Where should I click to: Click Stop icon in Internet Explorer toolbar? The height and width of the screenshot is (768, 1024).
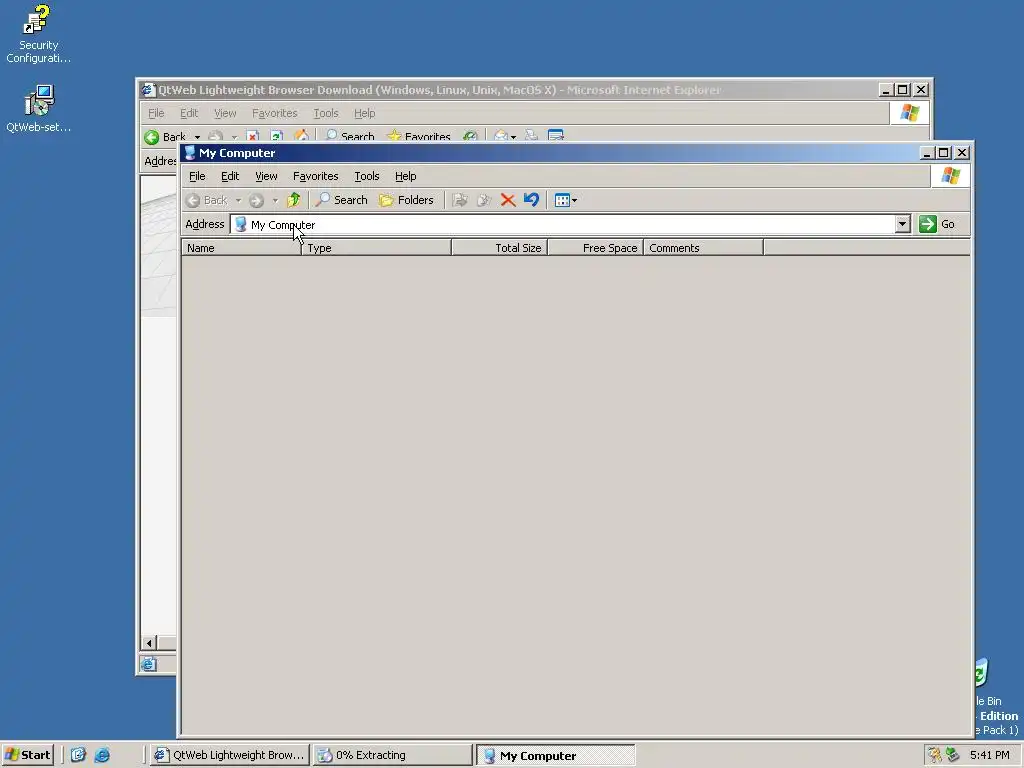tap(253, 136)
